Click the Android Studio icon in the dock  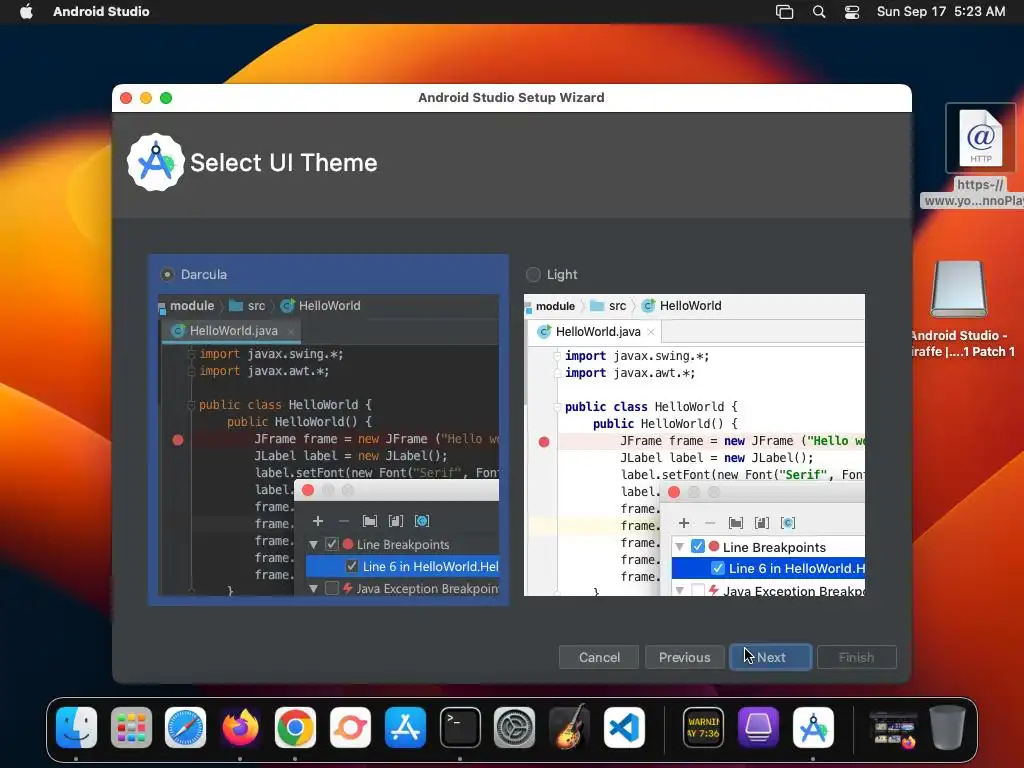coord(813,728)
